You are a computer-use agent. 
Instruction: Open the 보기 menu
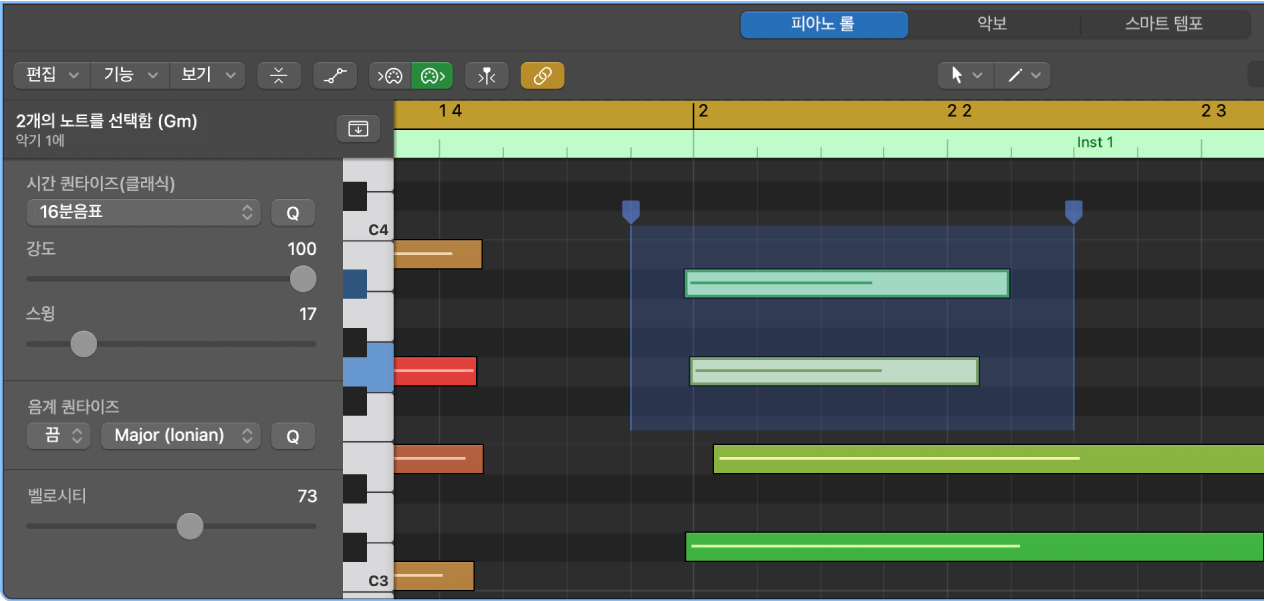207,75
